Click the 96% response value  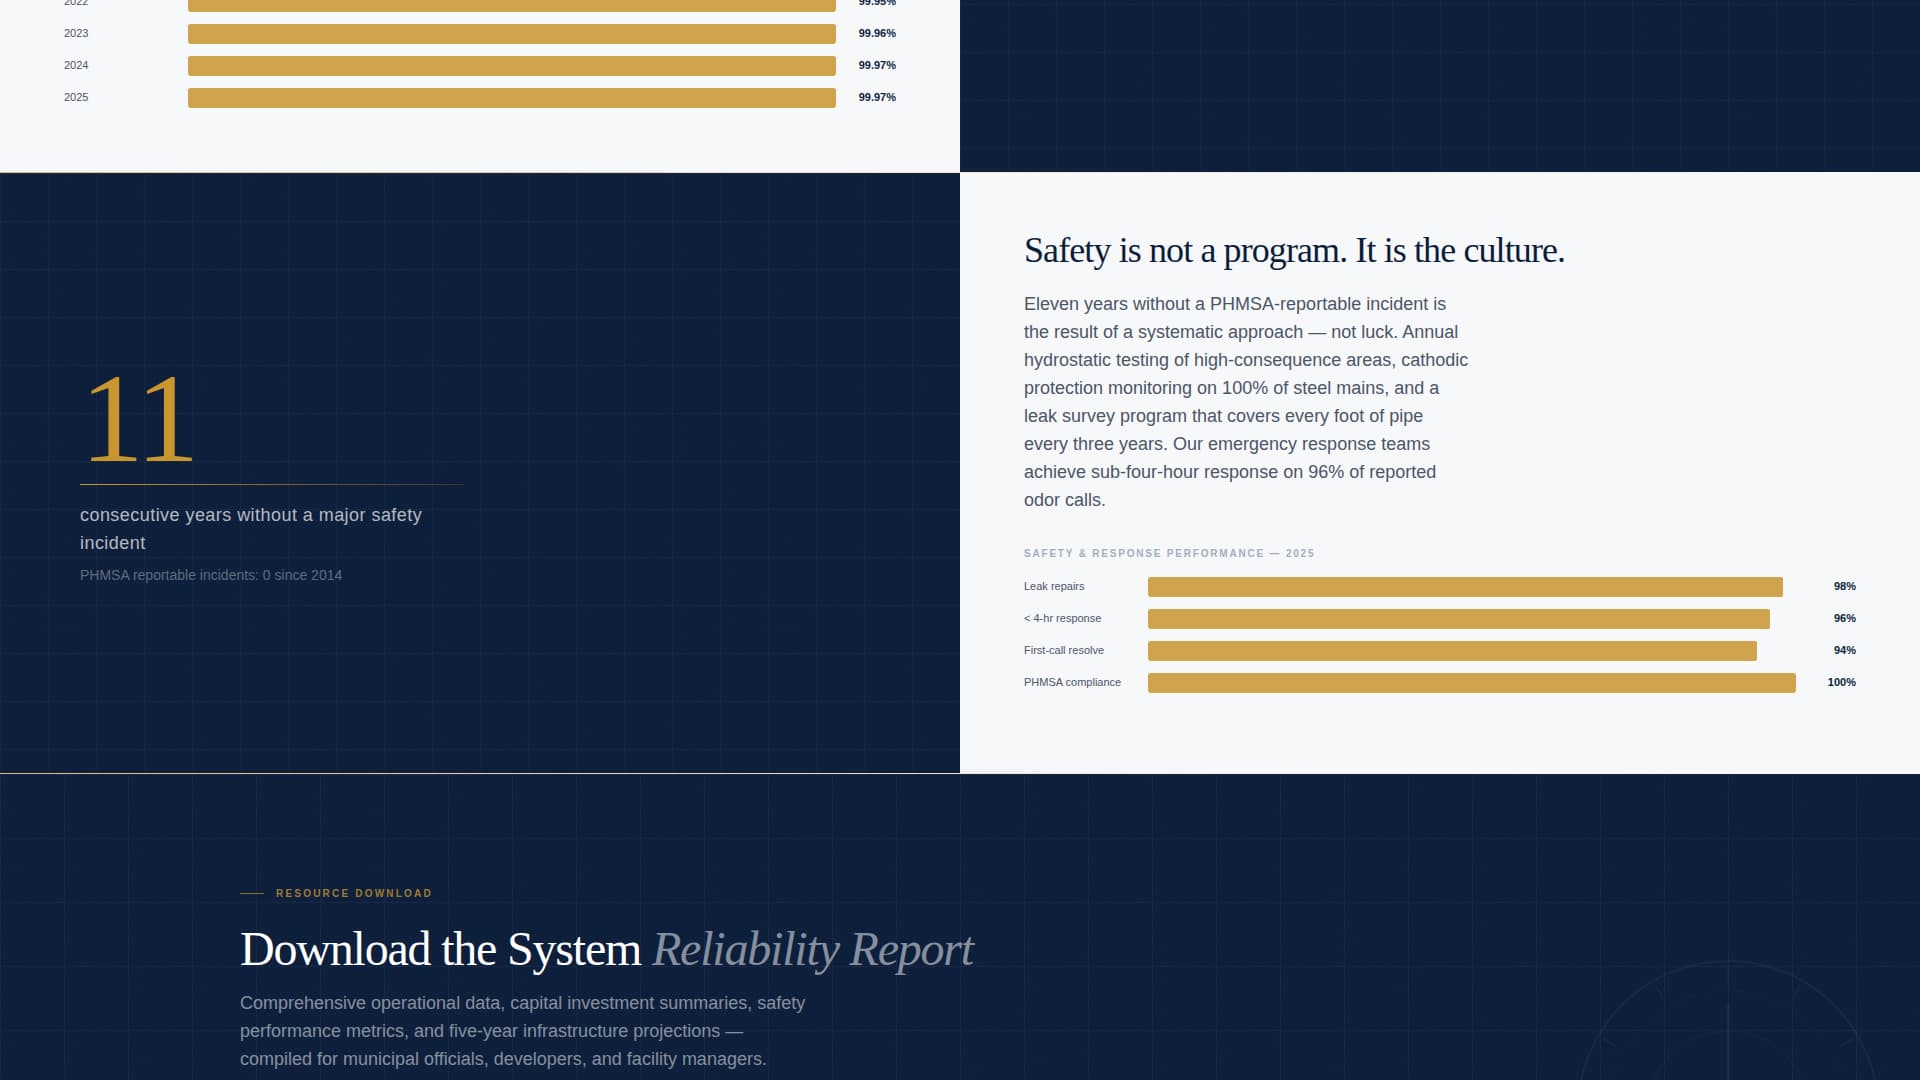[1844, 618]
